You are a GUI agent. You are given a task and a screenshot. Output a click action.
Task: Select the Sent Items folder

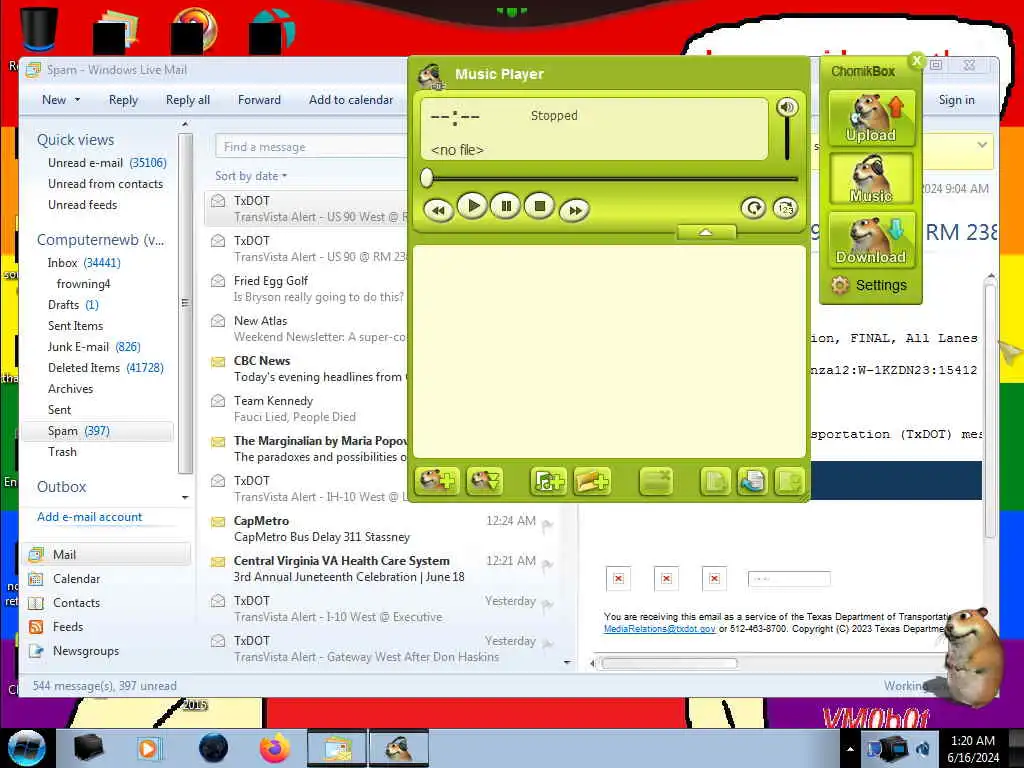click(75, 325)
